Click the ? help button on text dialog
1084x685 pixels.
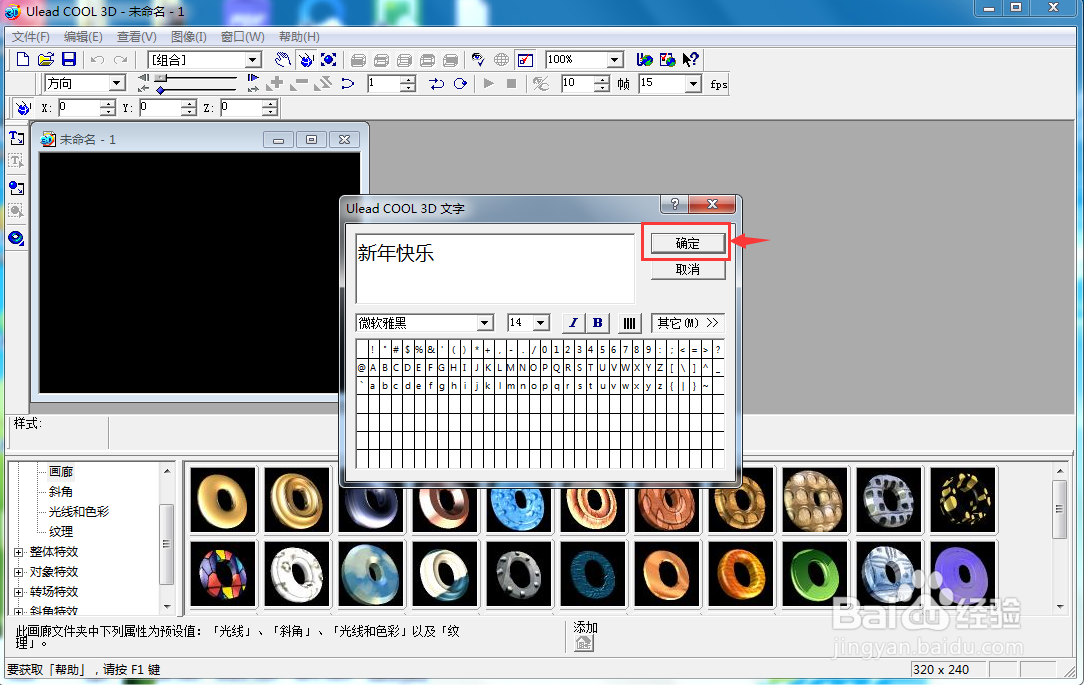[x=675, y=204]
